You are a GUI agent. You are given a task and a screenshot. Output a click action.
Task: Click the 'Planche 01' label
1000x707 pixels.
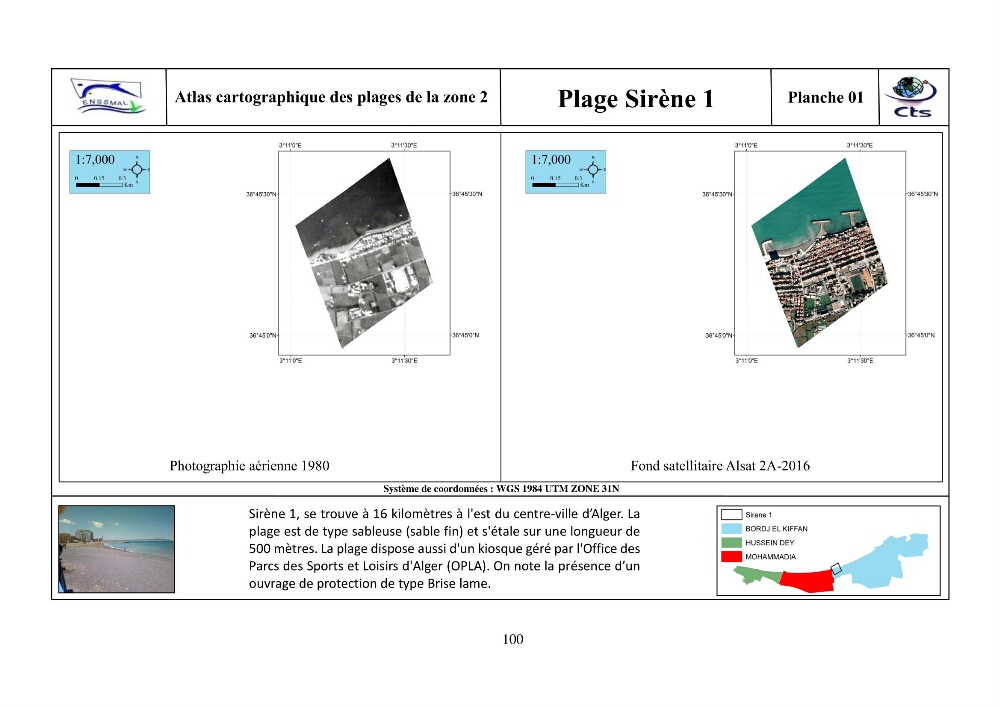pos(825,98)
